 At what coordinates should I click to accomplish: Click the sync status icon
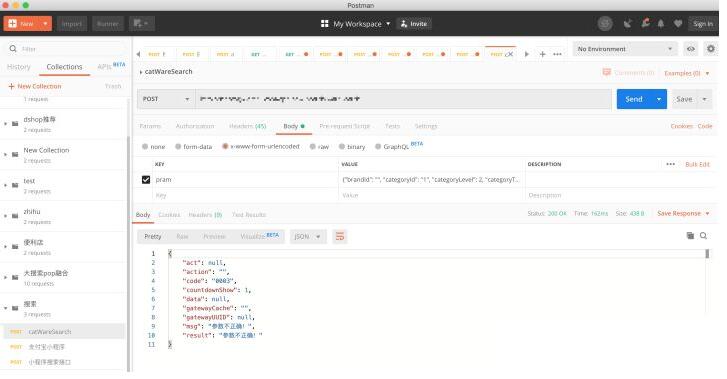pos(605,24)
